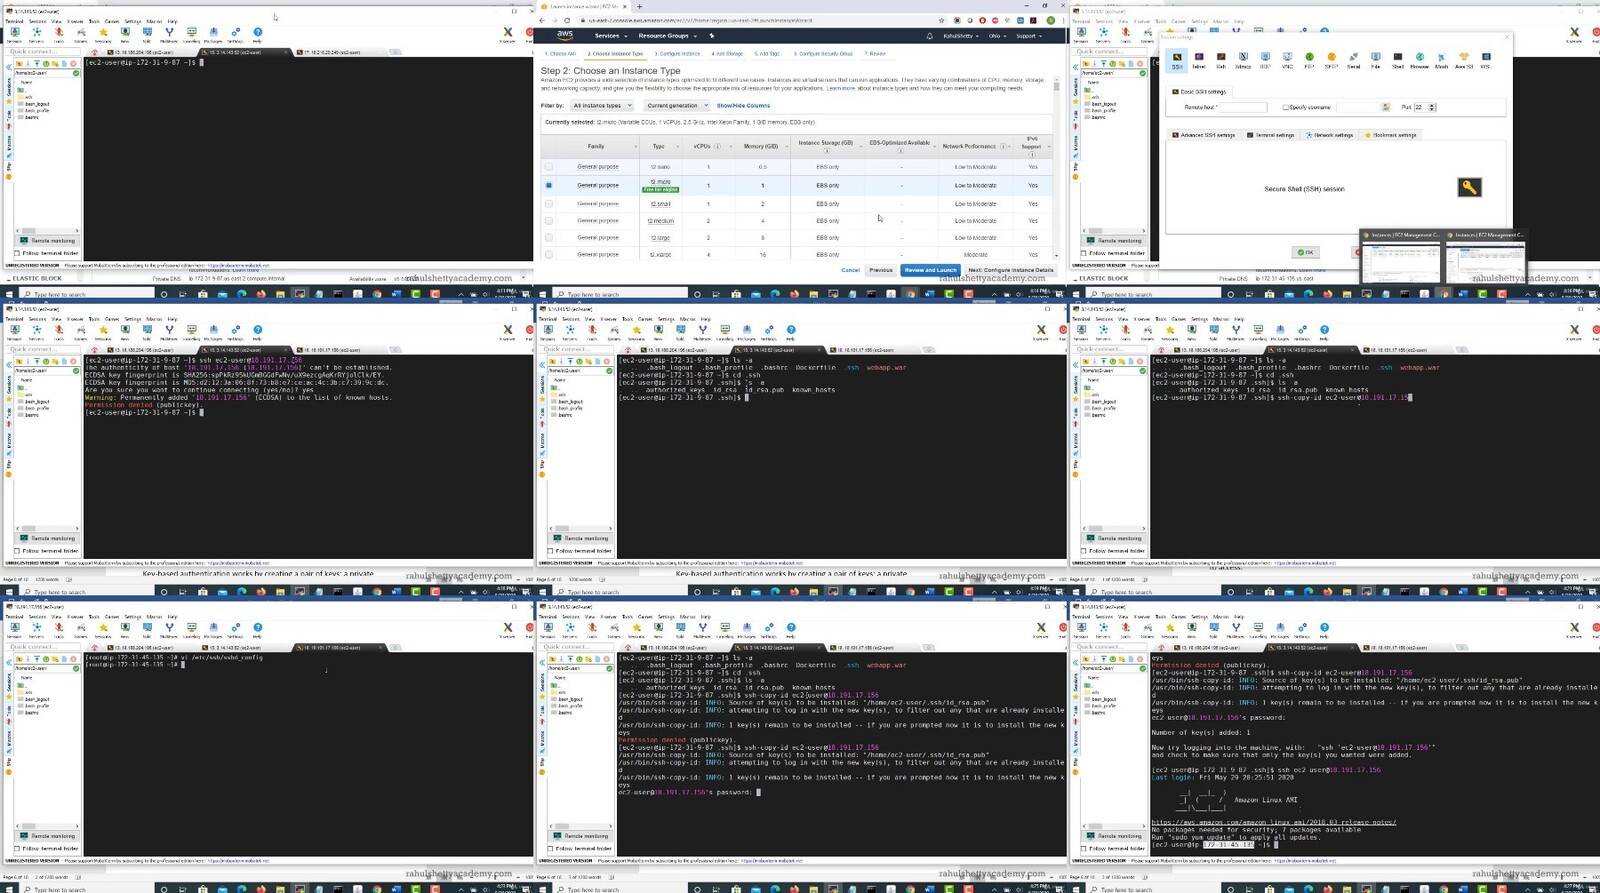Click the Serial session type icon

tap(1353, 59)
